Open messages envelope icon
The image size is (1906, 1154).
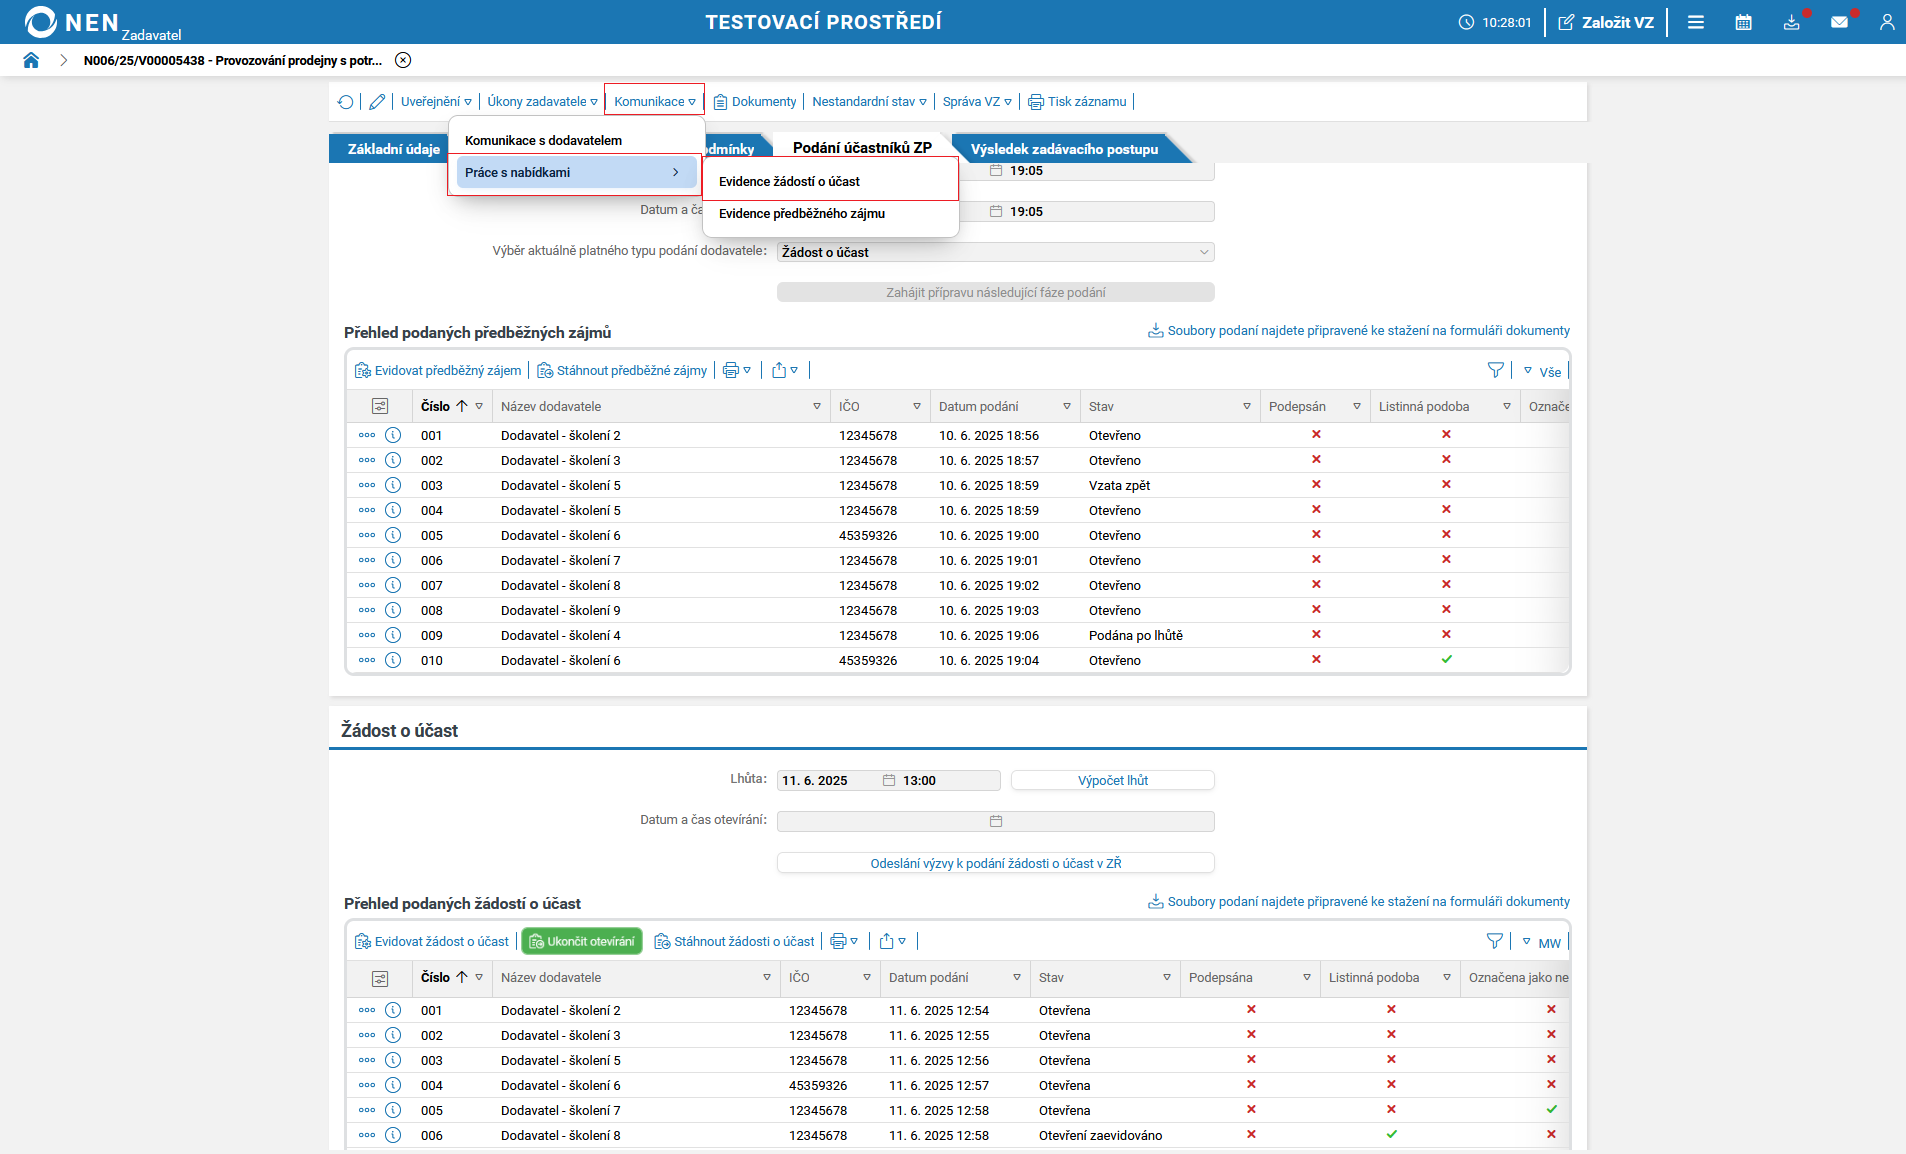(x=1839, y=22)
